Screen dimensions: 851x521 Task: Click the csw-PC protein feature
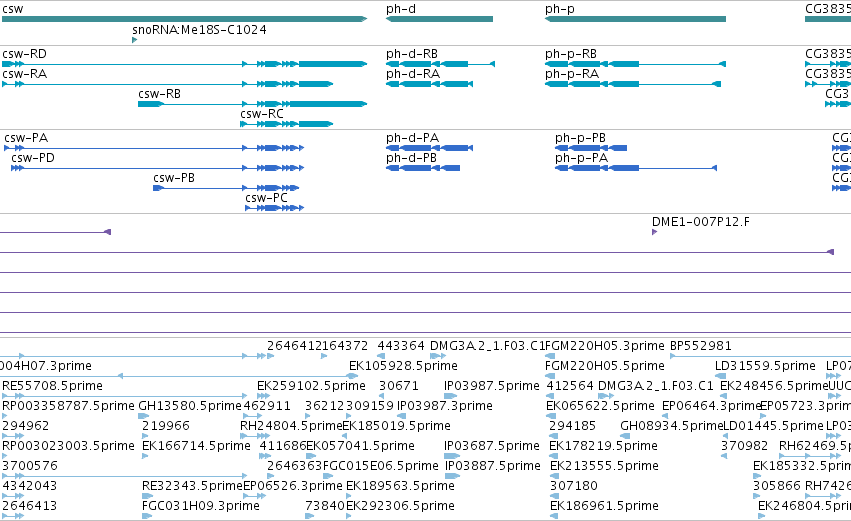coord(275,208)
